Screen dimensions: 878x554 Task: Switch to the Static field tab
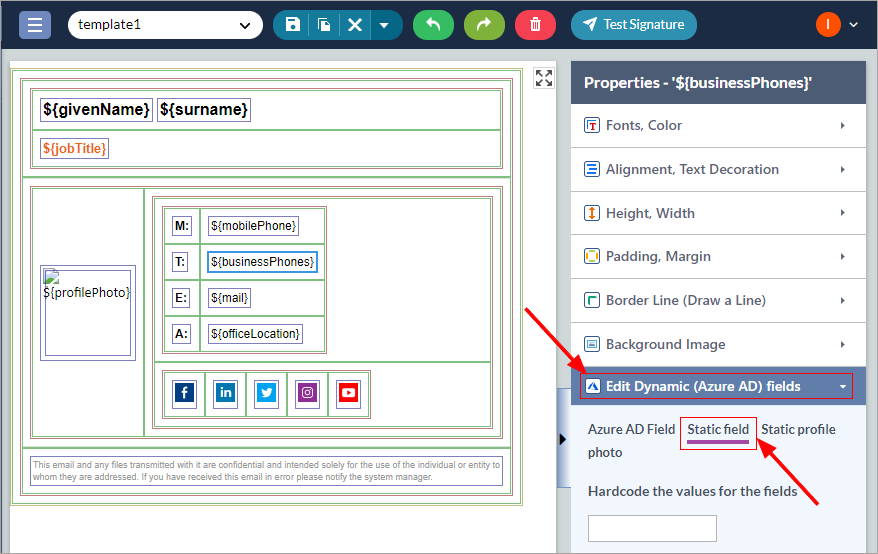pyautogui.click(x=718, y=429)
